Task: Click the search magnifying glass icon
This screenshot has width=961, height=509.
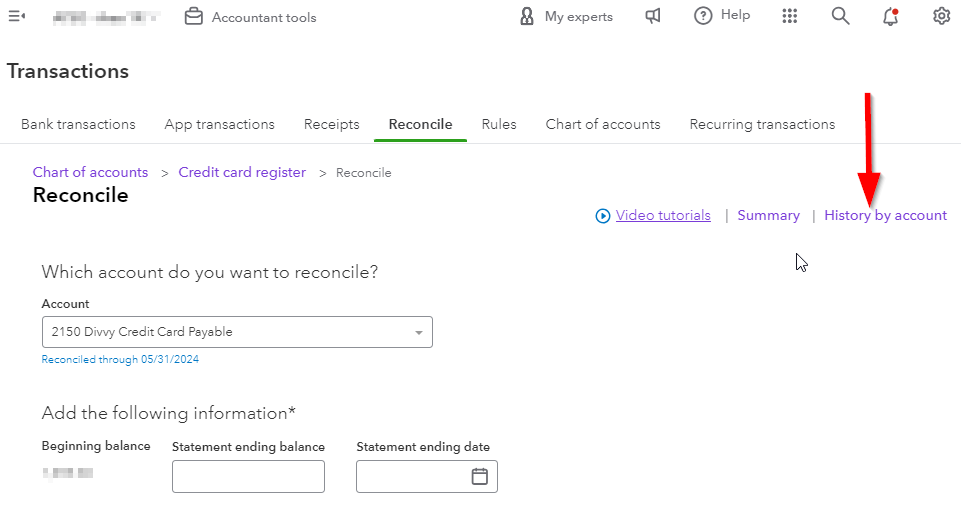Action: click(840, 16)
